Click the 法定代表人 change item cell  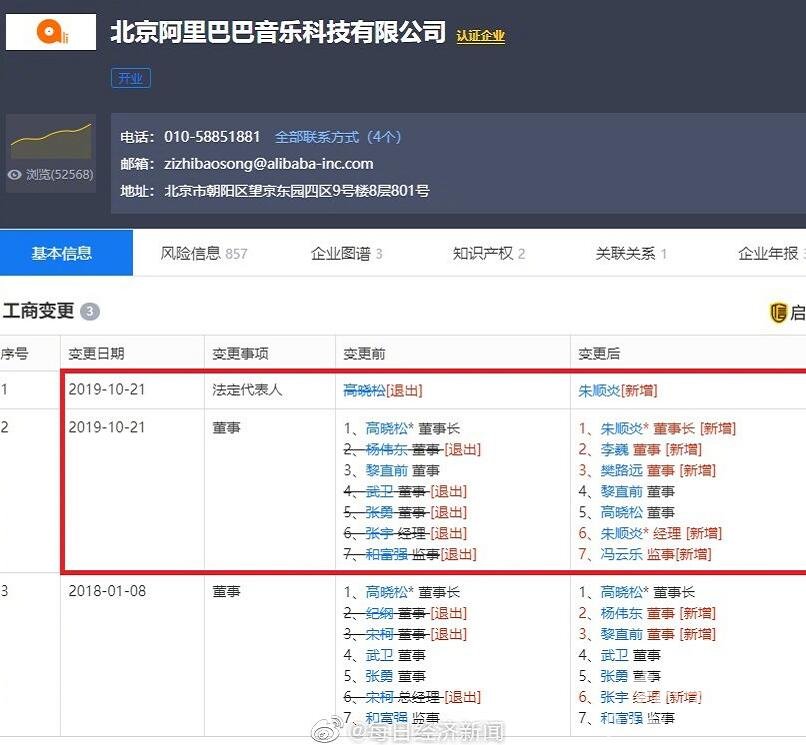pyautogui.click(x=247, y=390)
